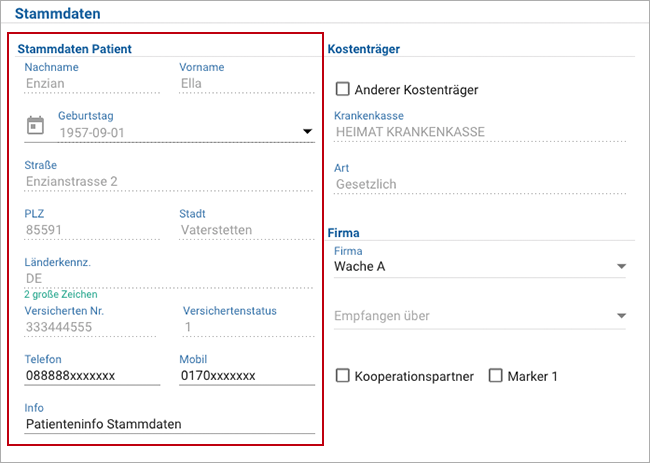650x463 pixels.
Task: Select the Art field showing Gesetzlich
Action: pyautogui.click(x=480, y=184)
